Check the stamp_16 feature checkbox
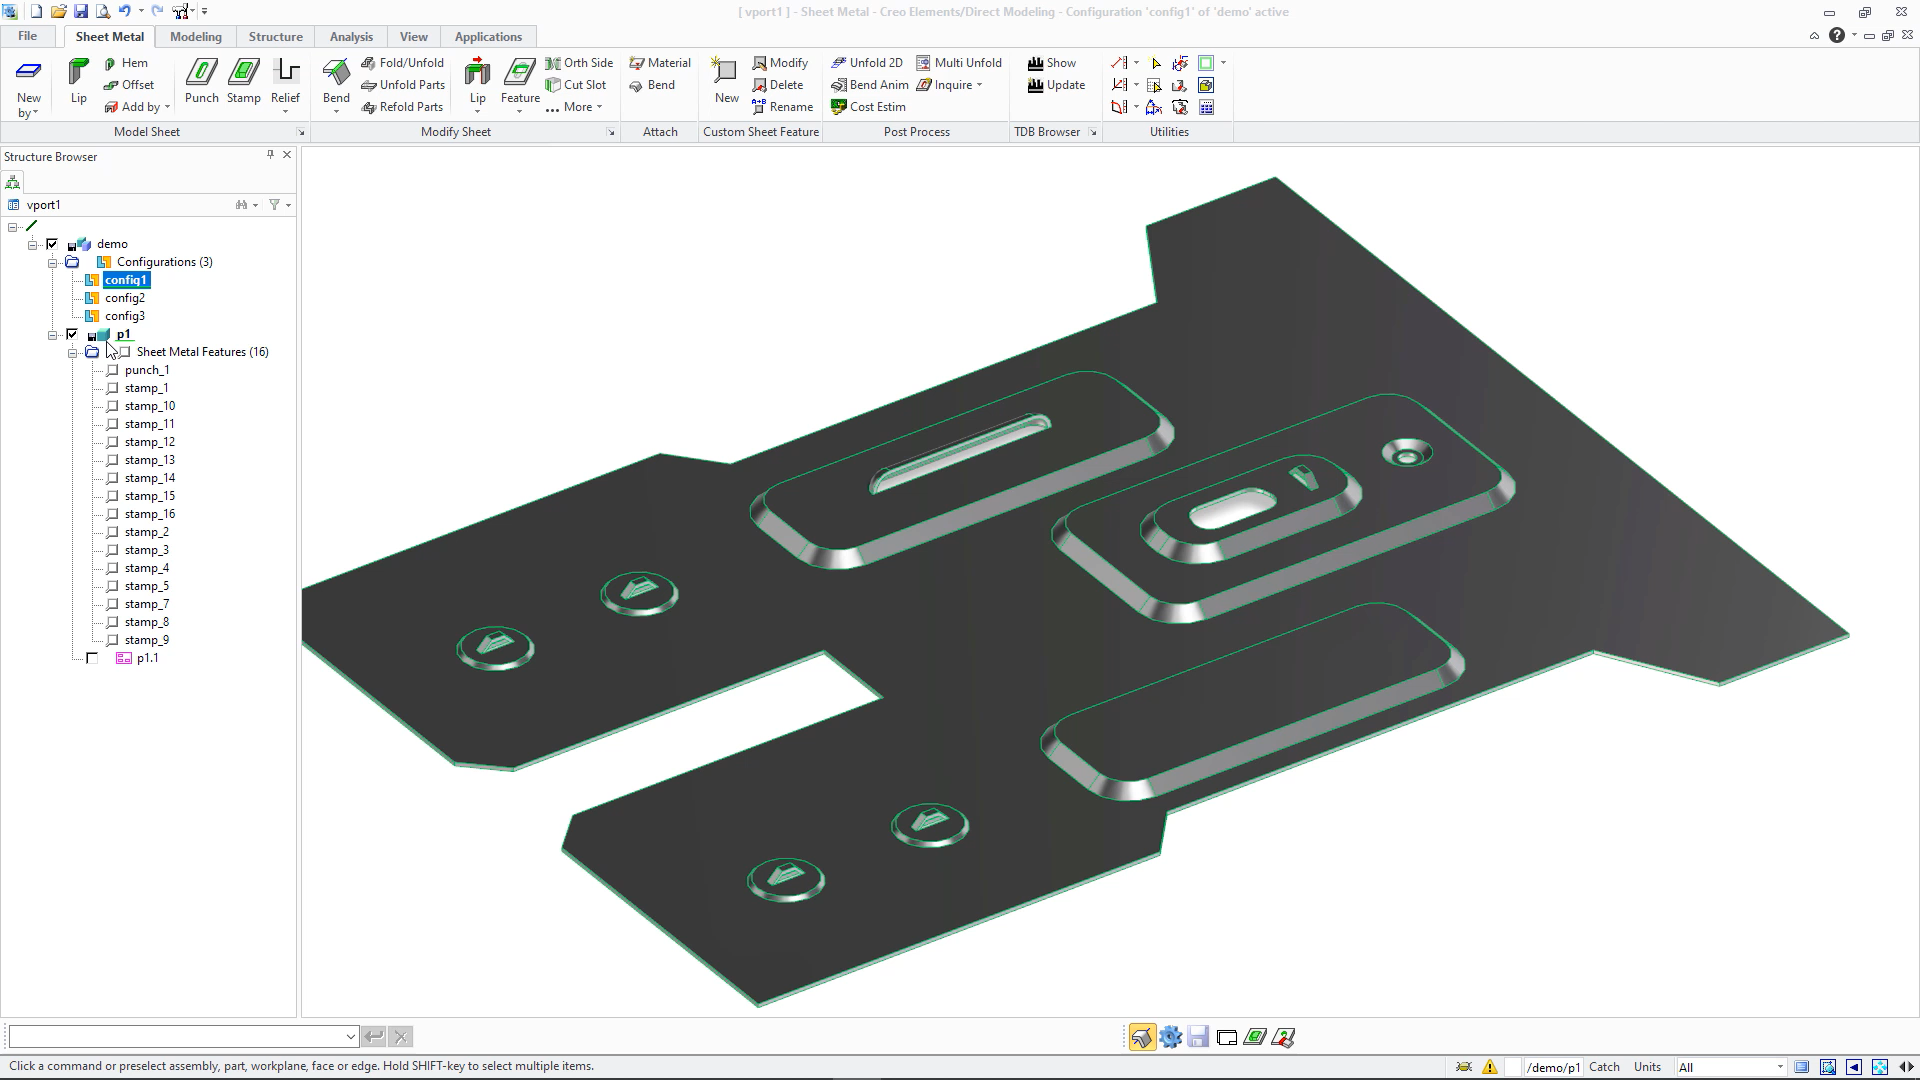This screenshot has height=1080, width=1920. coord(112,514)
